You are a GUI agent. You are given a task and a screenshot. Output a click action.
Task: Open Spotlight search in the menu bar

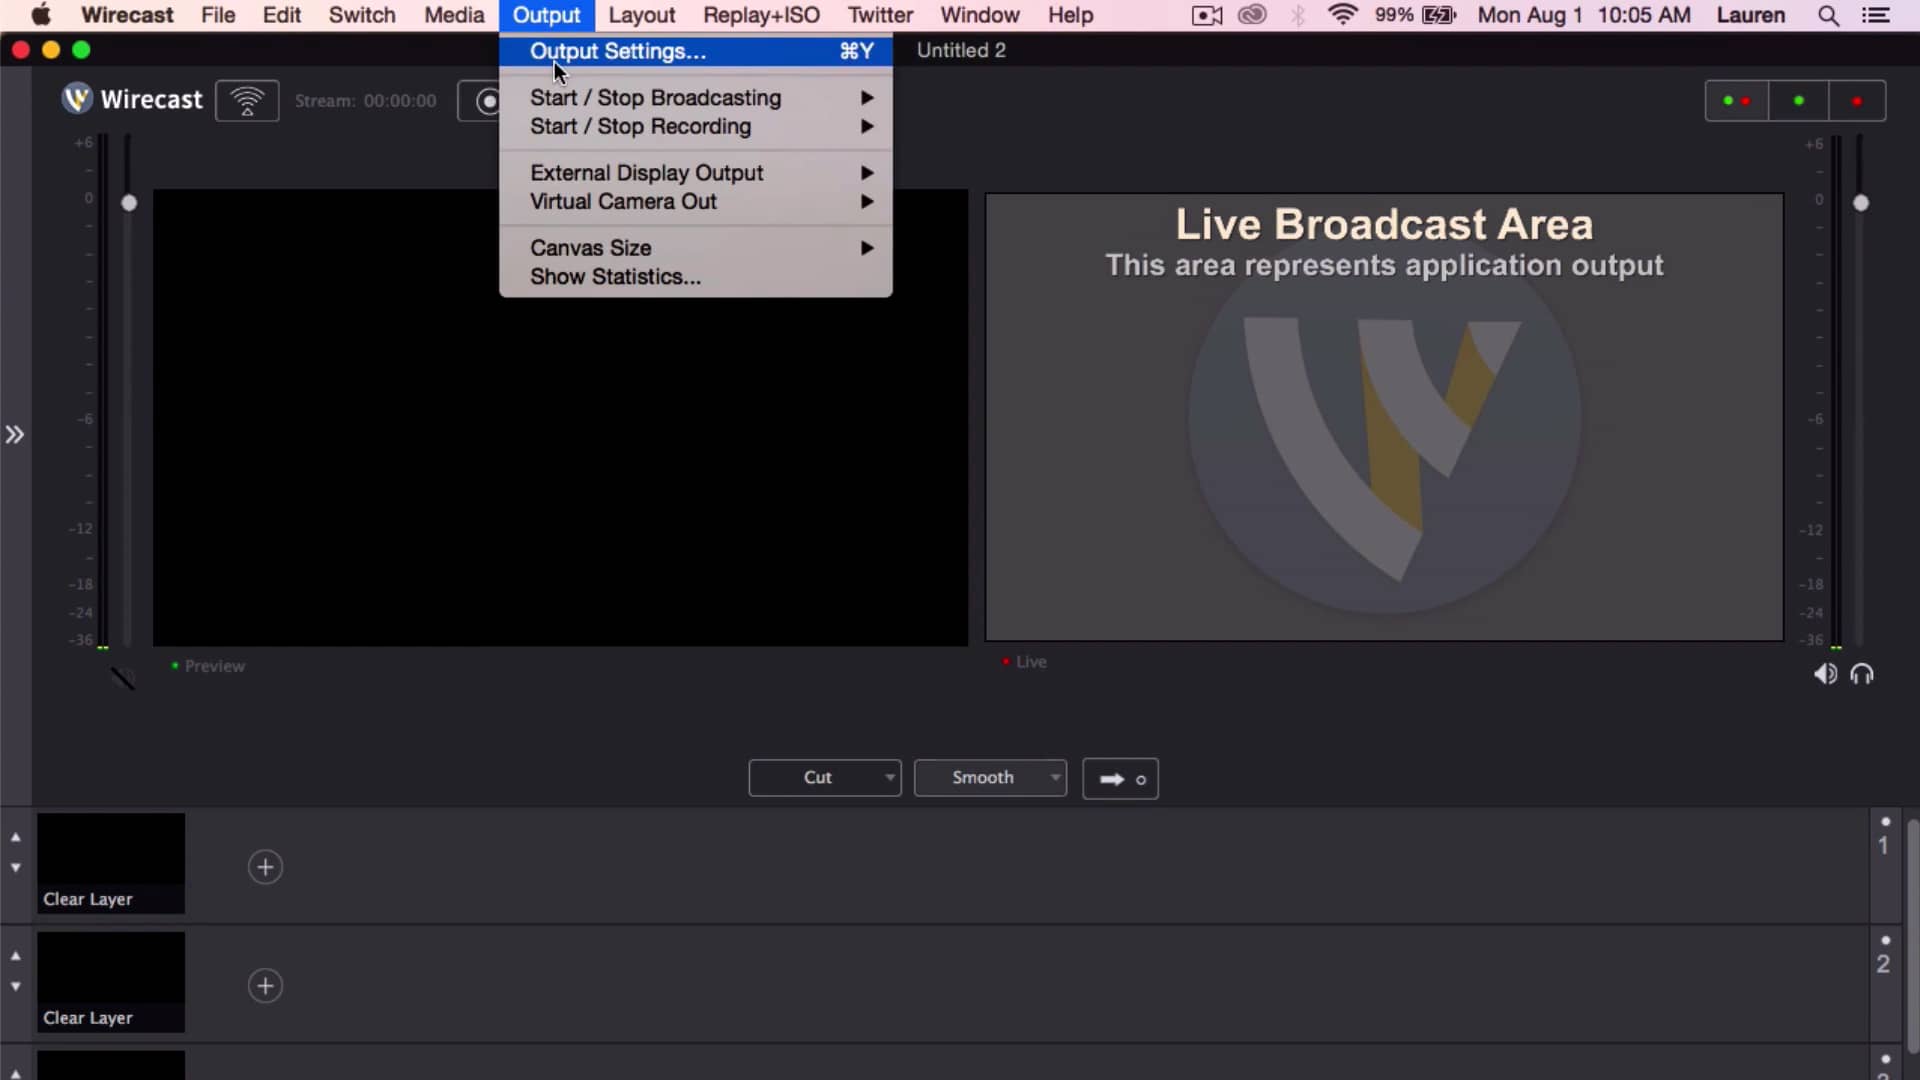click(x=1829, y=15)
